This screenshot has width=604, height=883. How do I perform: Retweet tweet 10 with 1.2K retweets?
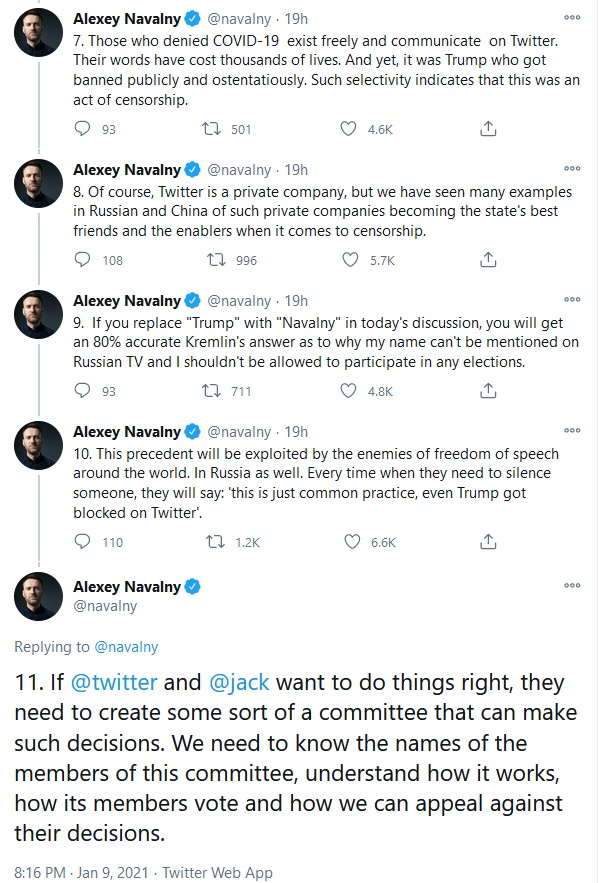coord(213,542)
